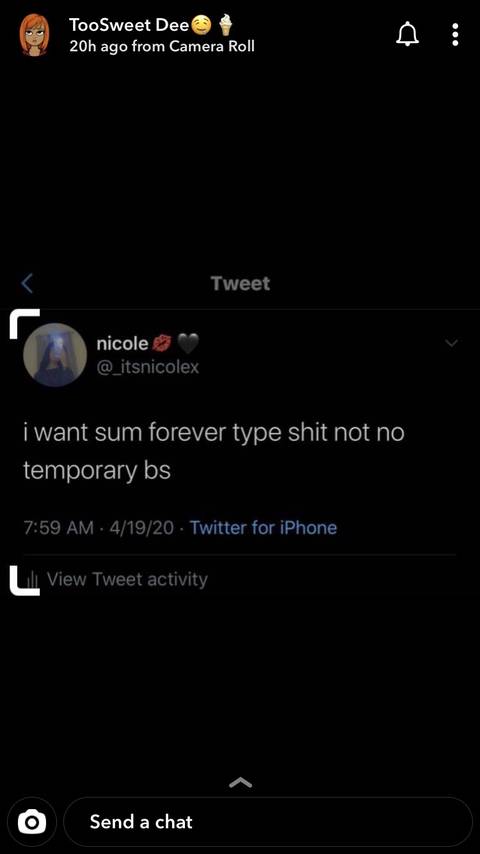Open the Twitter for iPhone link

tap(263, 527)
